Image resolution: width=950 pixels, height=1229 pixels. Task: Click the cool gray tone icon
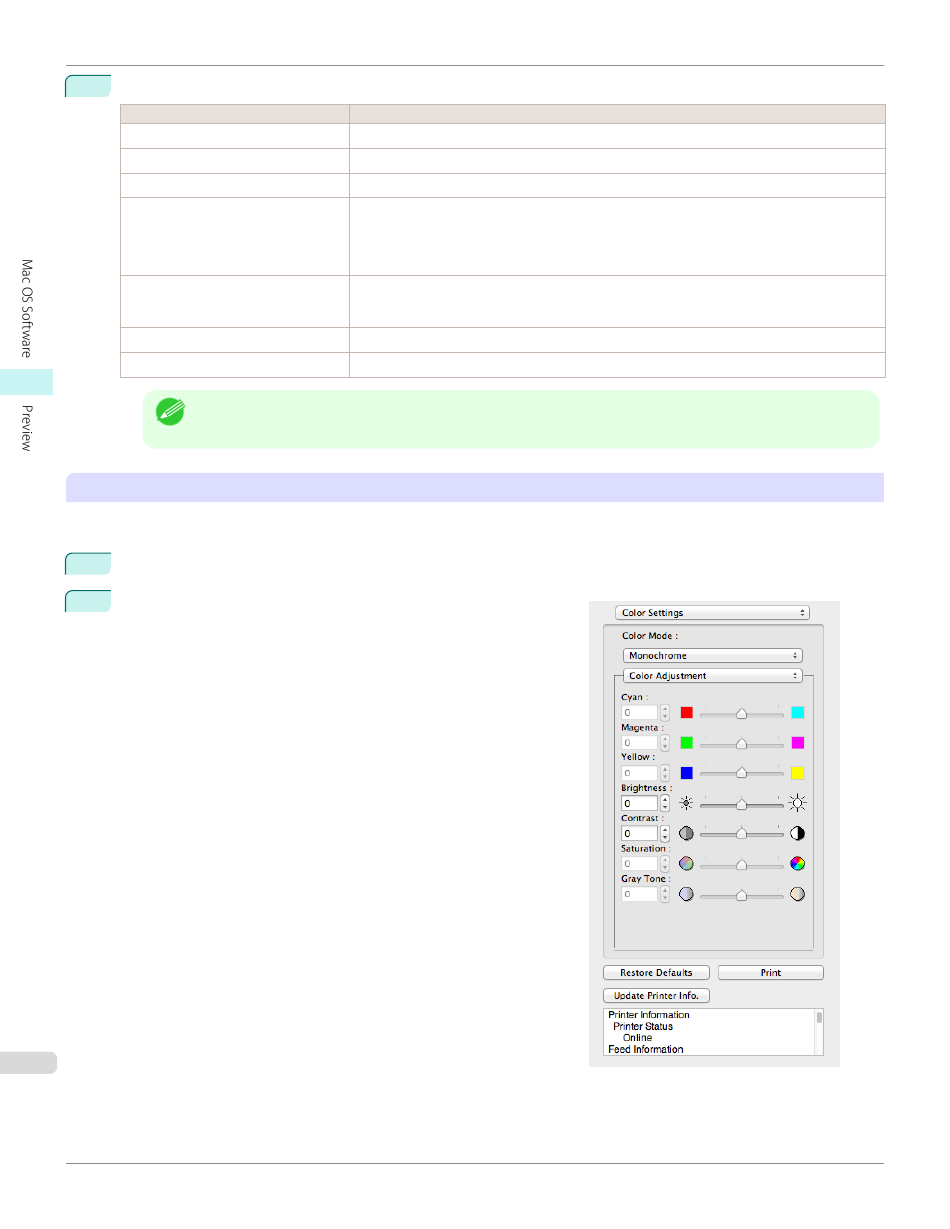point(687,894)
